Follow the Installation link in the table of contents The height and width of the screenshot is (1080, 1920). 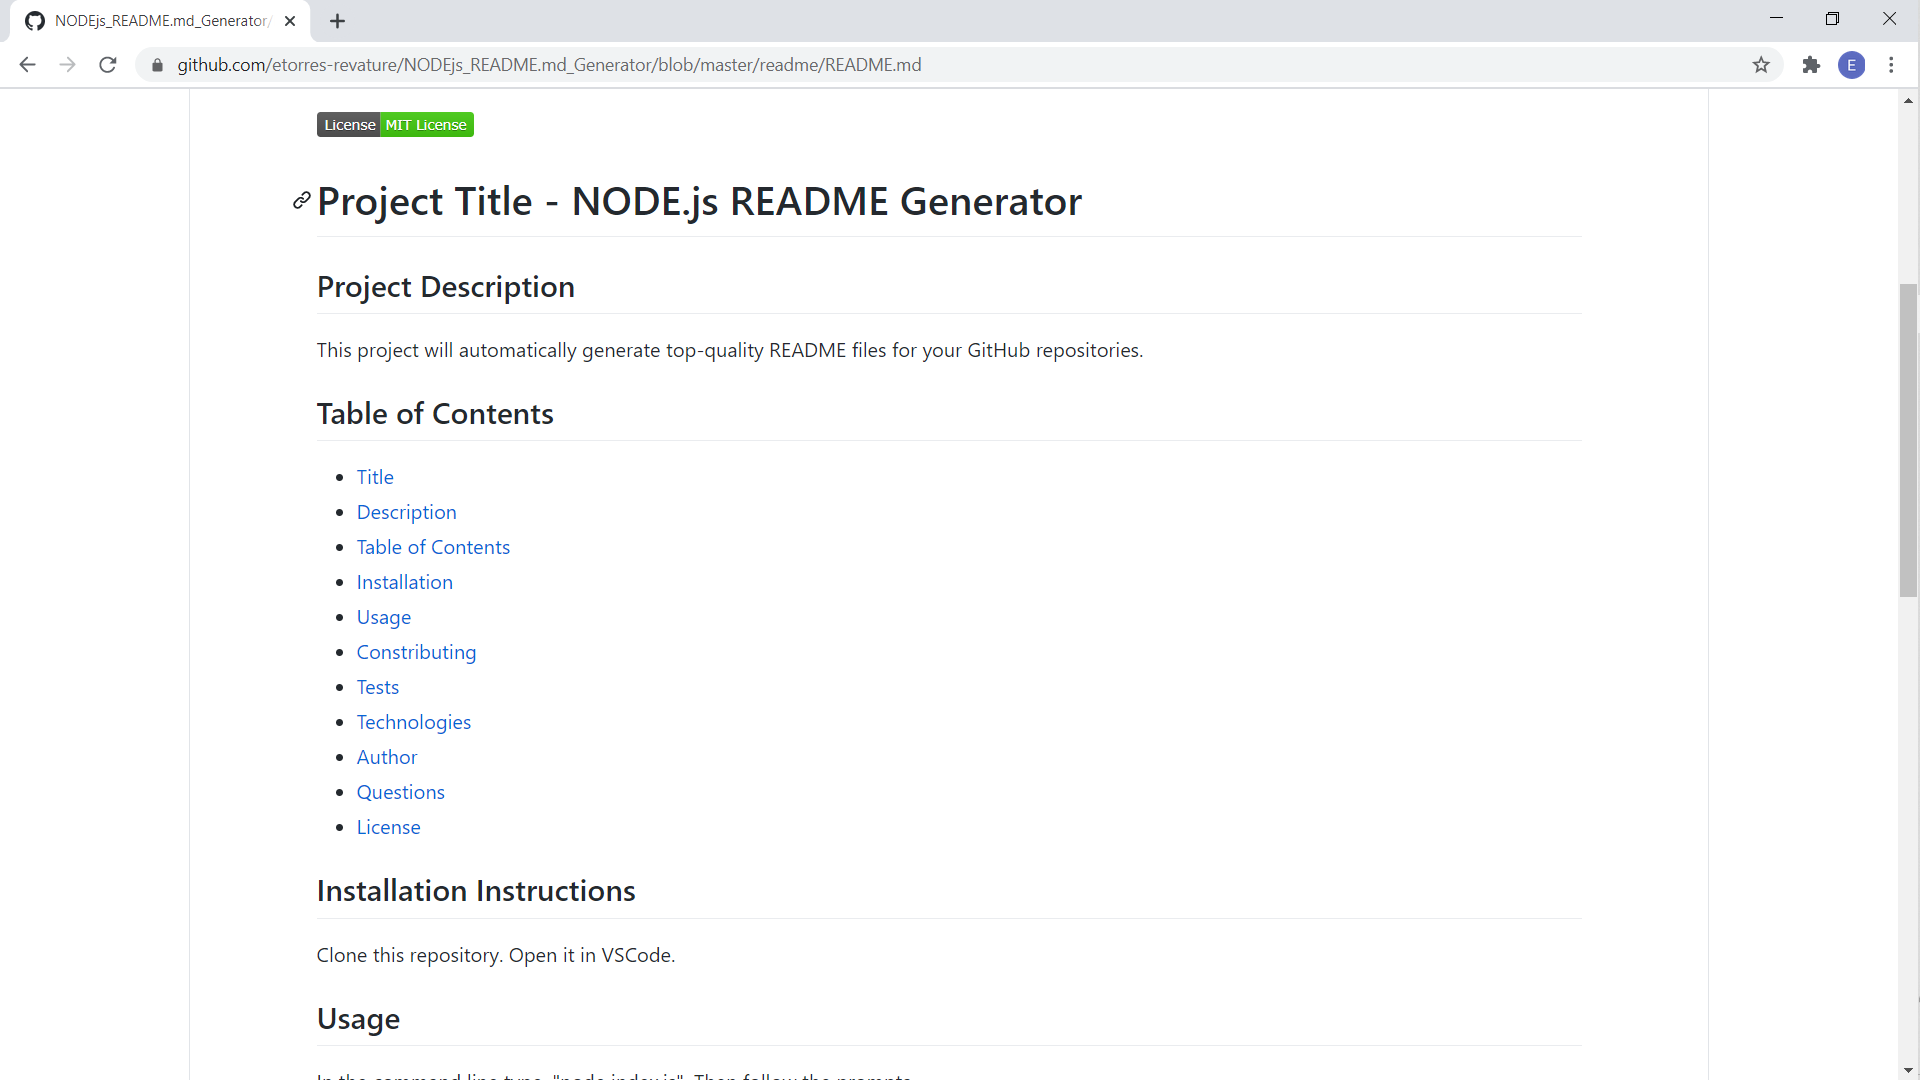tap(404, 582)
